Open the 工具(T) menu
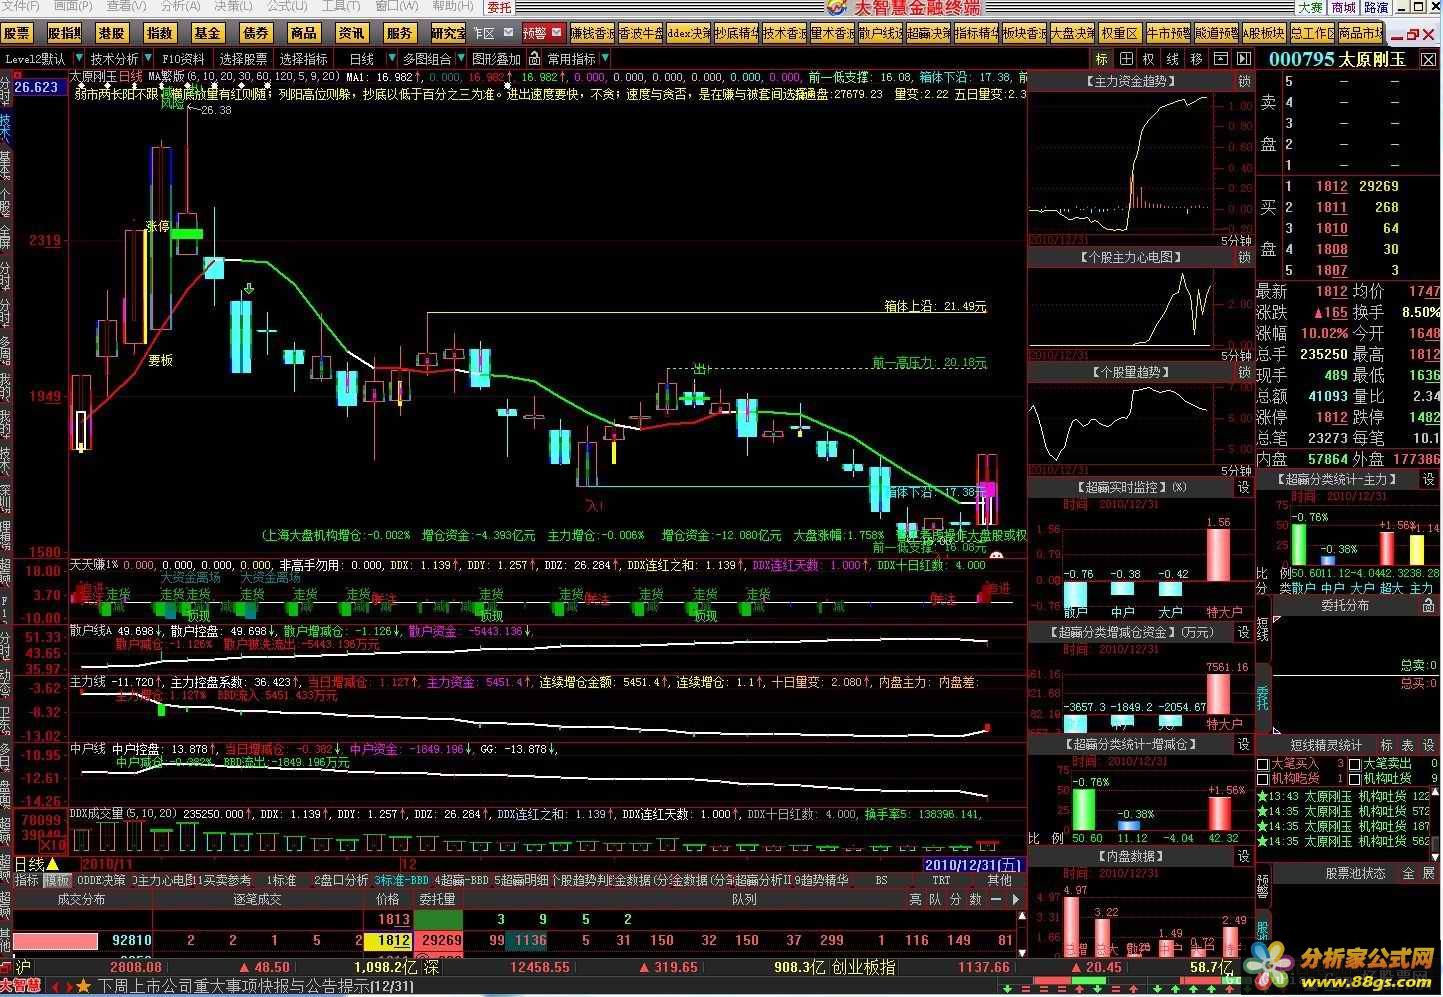The height and width of the screenshot is (997, 1443). (x=341, y=6)
